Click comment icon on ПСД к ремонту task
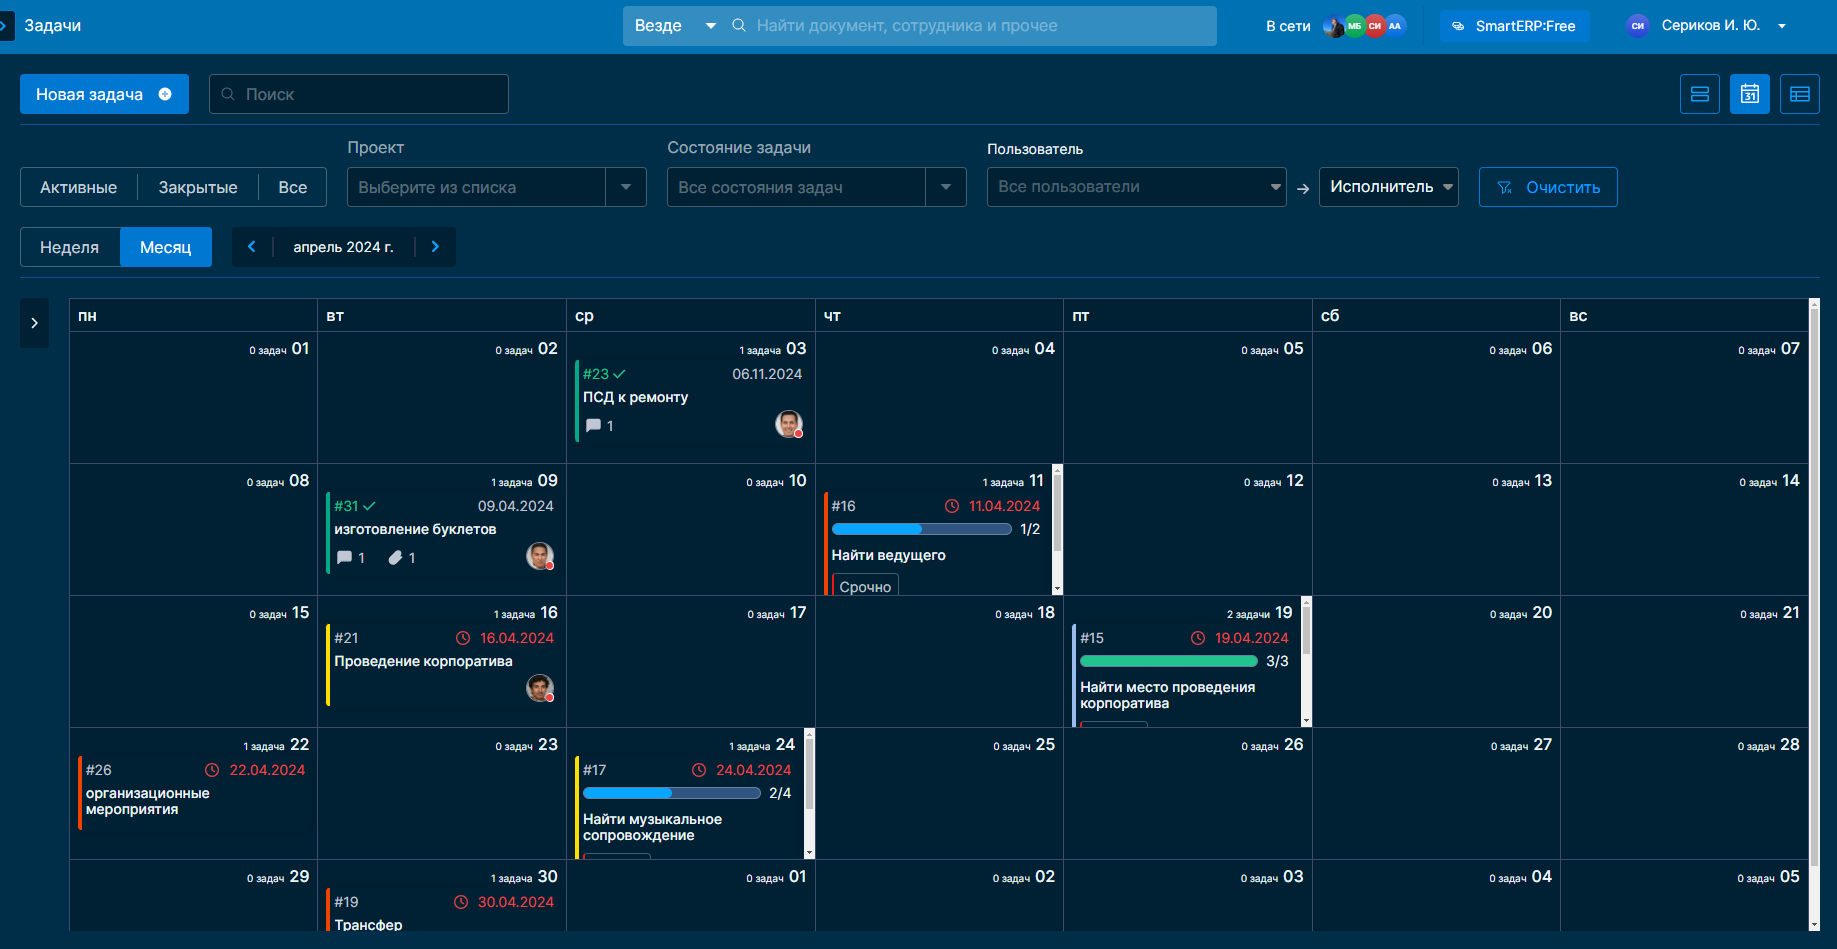This screenshot has width=1837, height=949. (593, 426)
